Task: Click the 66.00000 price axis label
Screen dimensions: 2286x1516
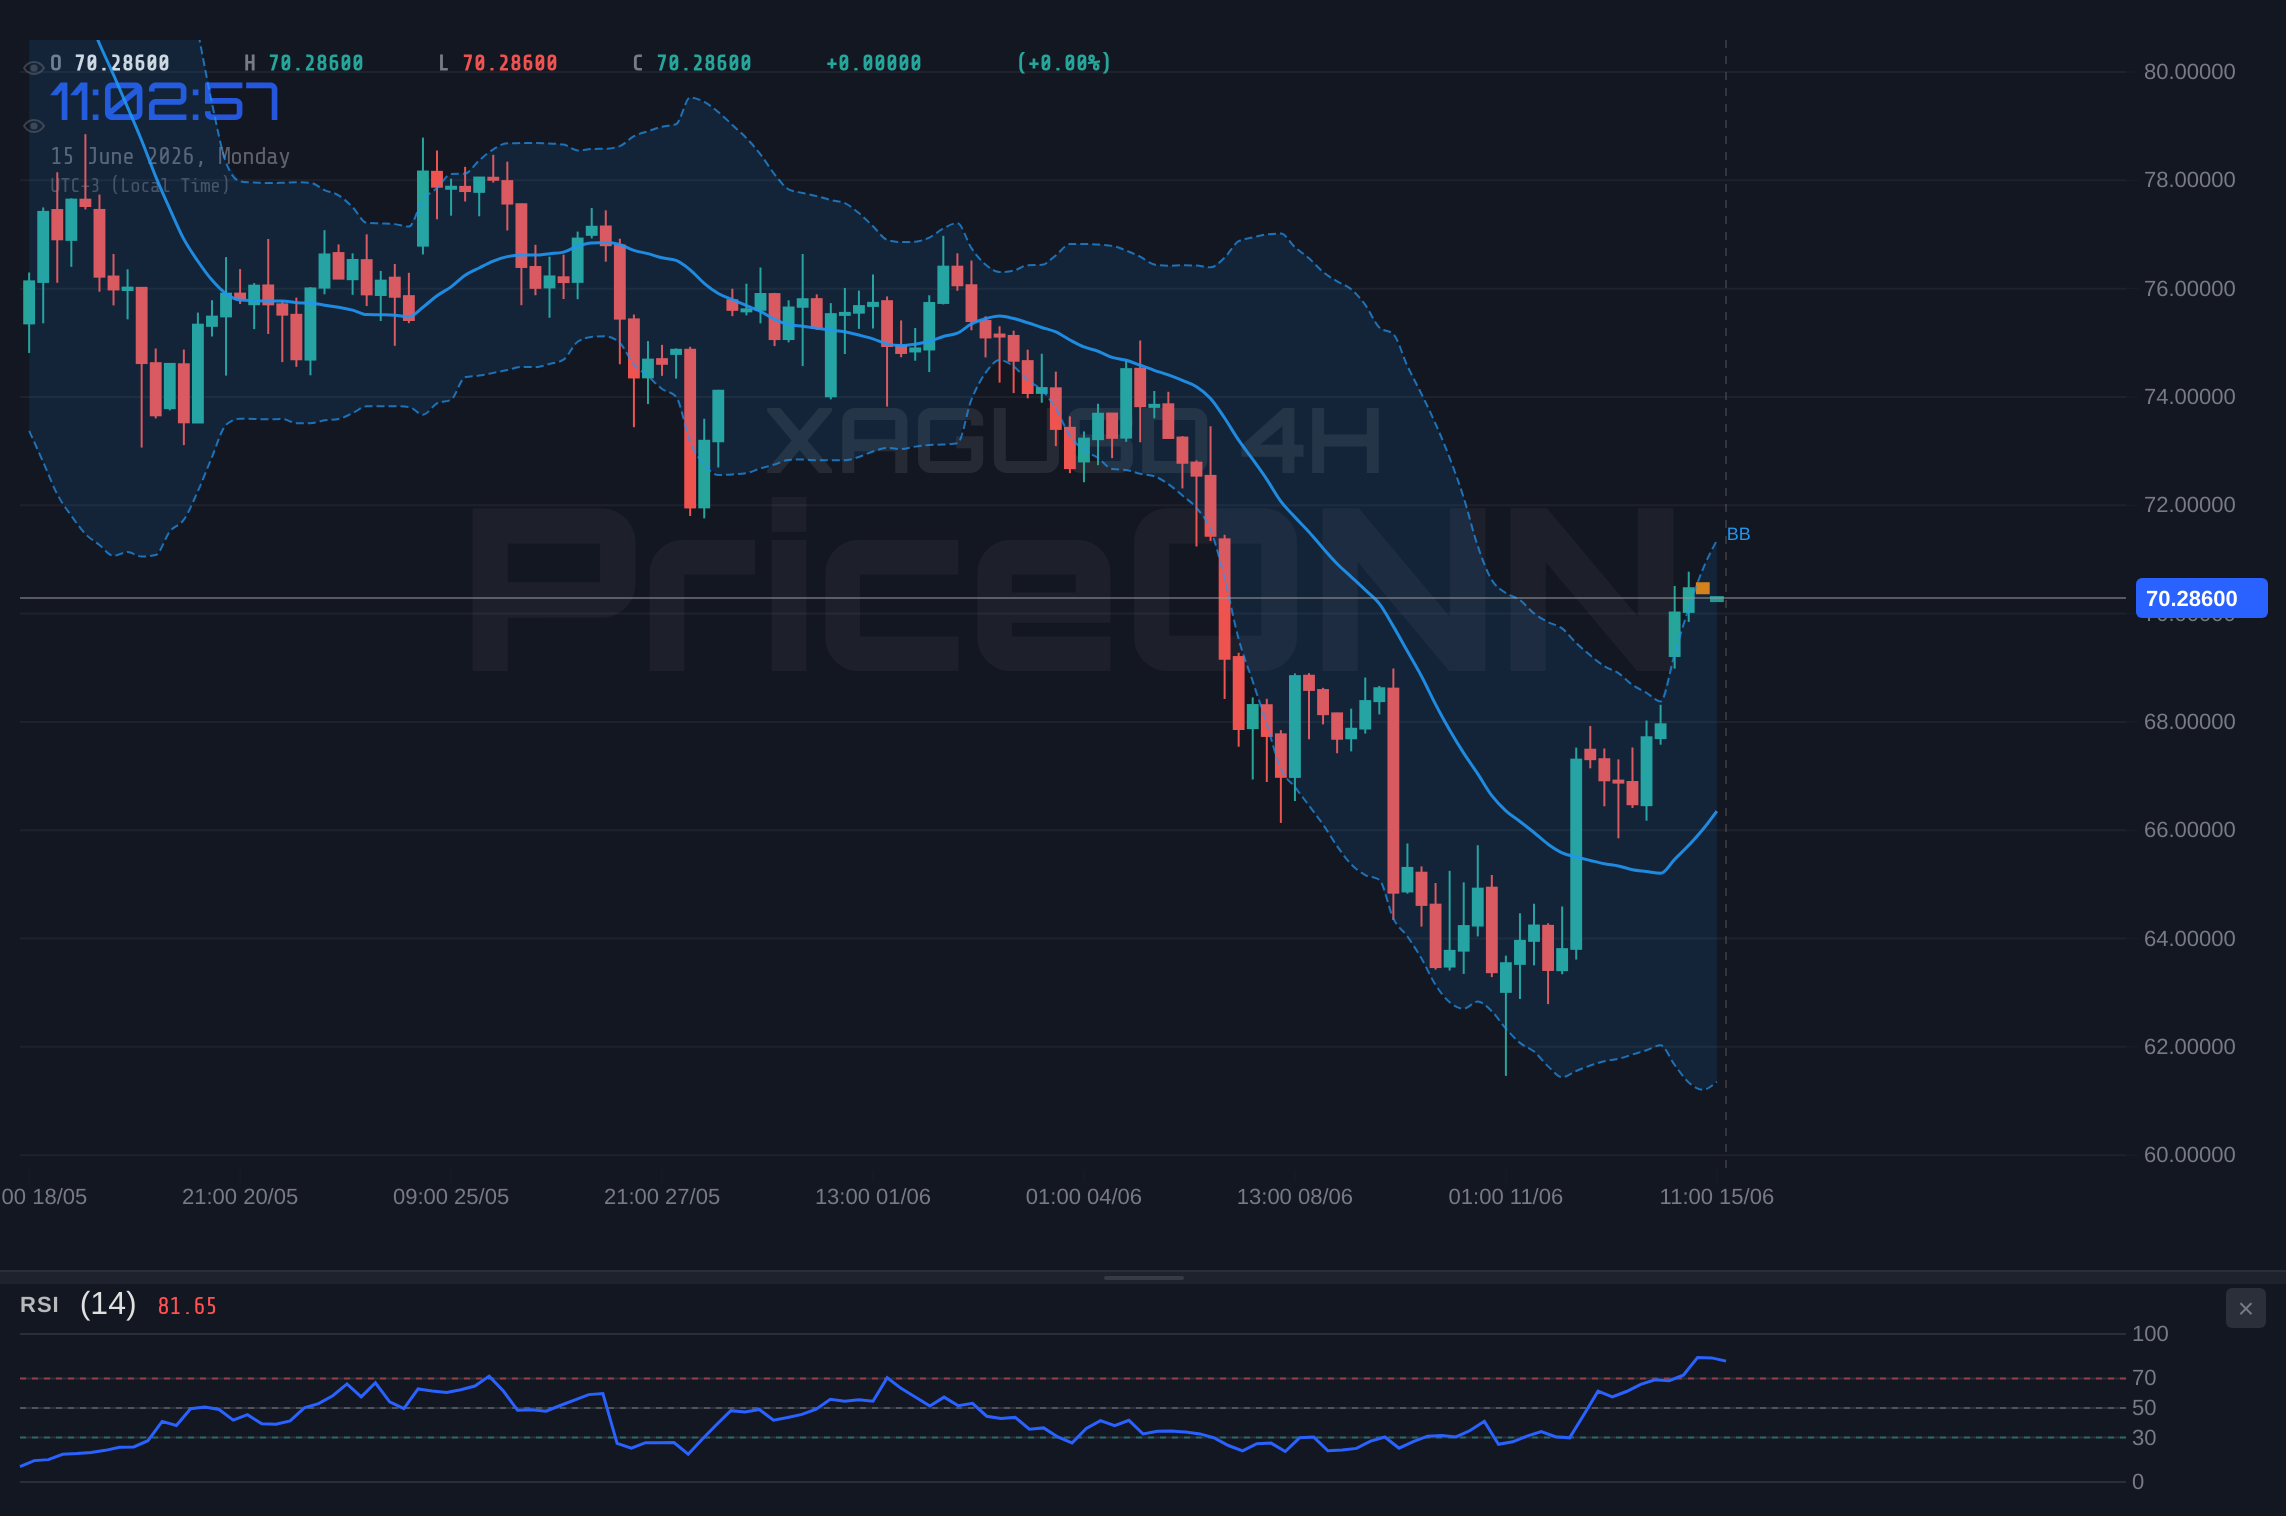Action: point(2189,830)
